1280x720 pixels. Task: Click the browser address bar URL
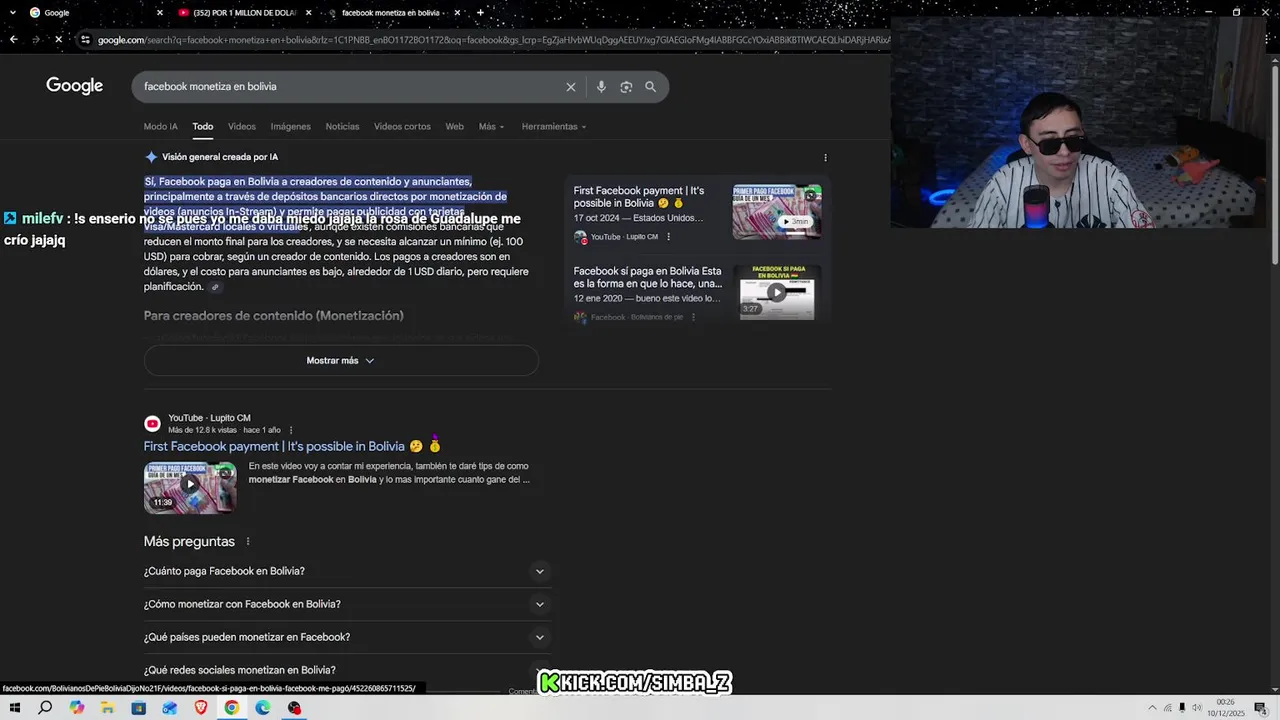pos(490,40)
